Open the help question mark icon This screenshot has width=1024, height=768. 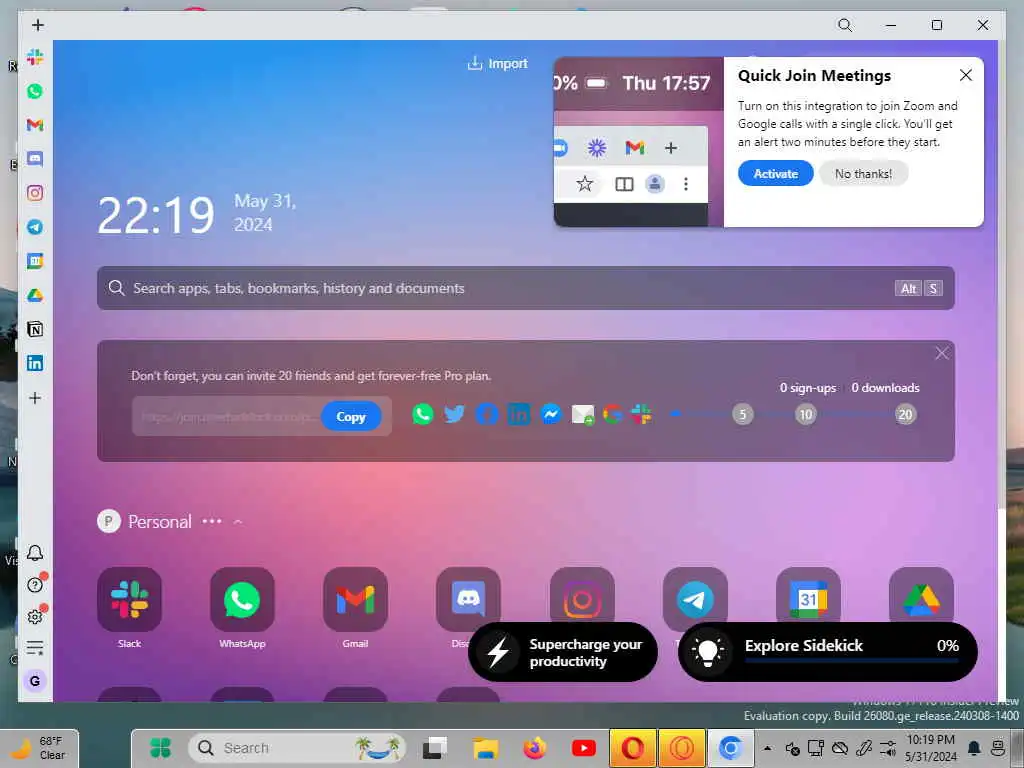click(x=35, y=584)
